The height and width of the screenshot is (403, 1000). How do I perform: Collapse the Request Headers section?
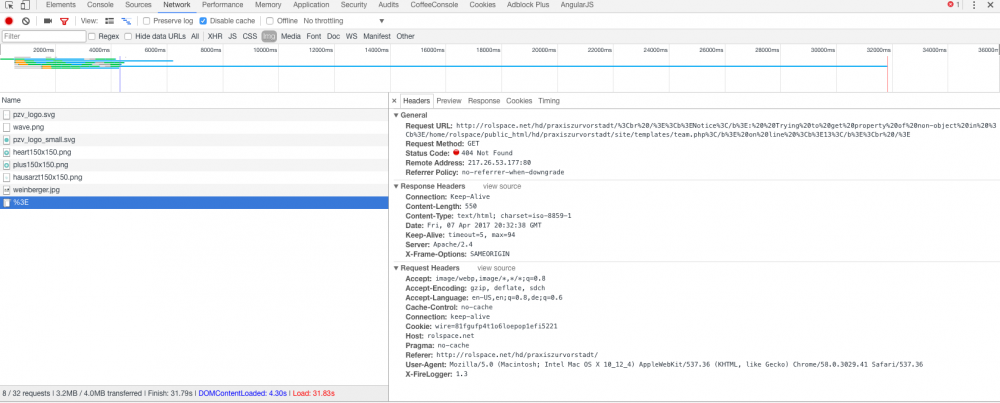click(x=397, y=268)
